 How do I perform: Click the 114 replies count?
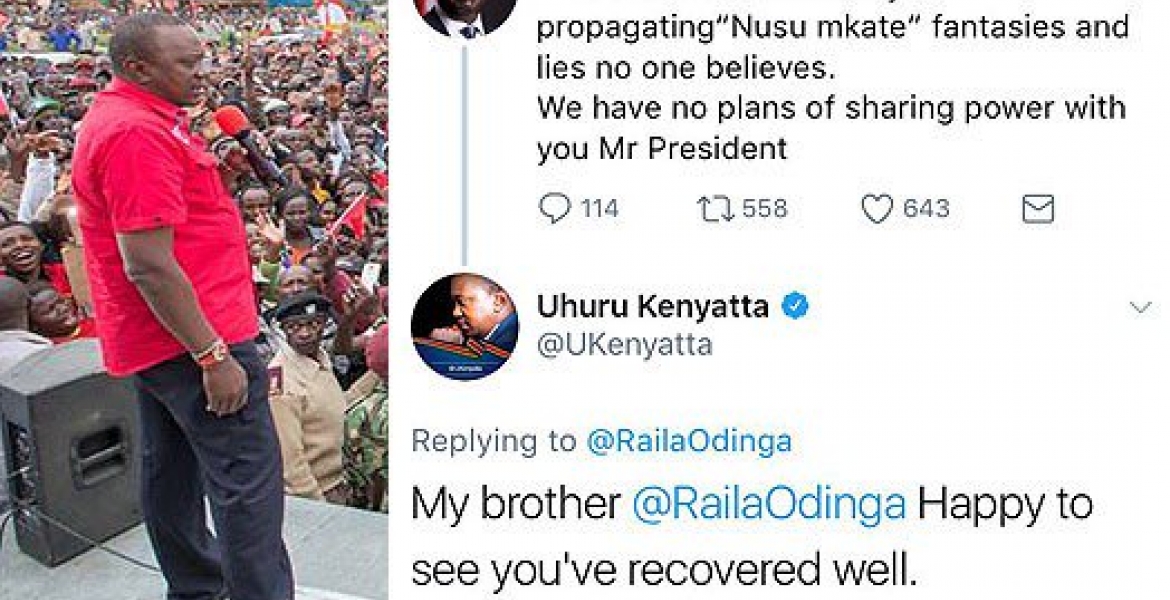pyautogui.click(x=600, y=209)
